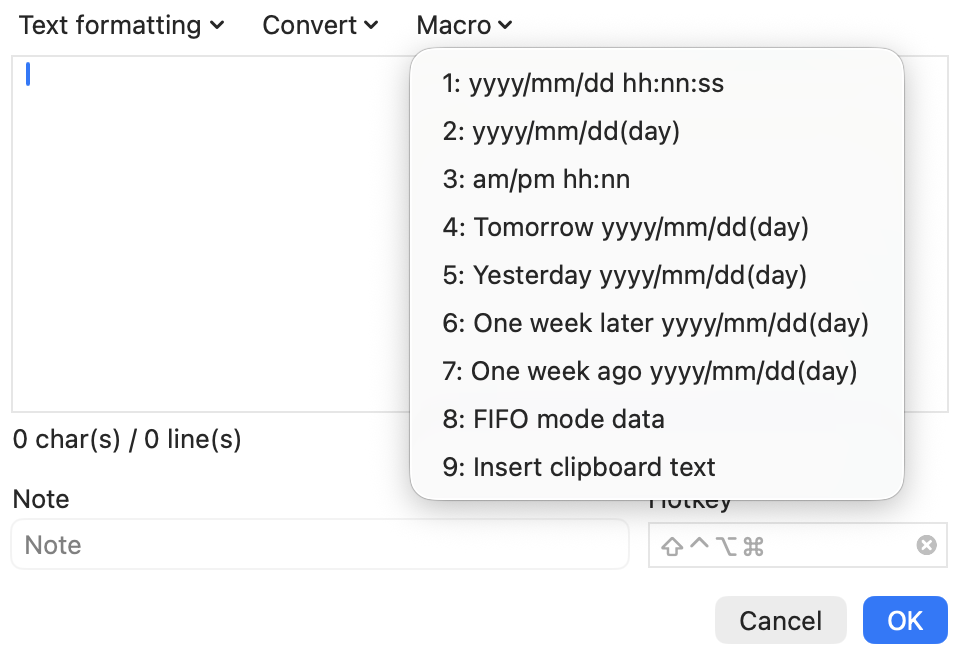Confirm with the OK button
This screenshot has width=960, height=662.
coord(905,620)
